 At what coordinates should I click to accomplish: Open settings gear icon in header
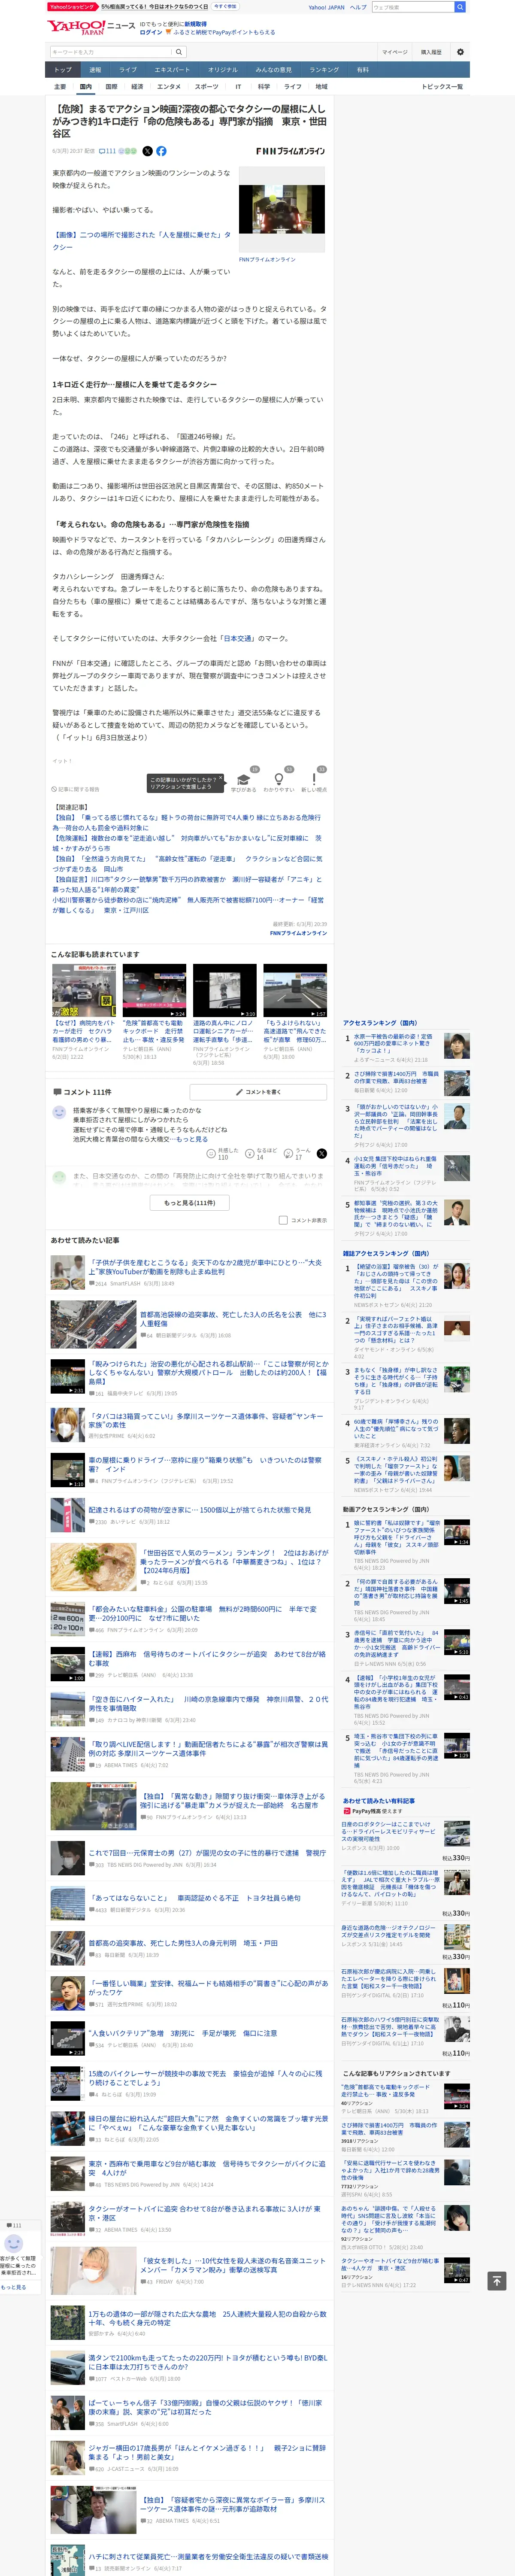point(460,52)
